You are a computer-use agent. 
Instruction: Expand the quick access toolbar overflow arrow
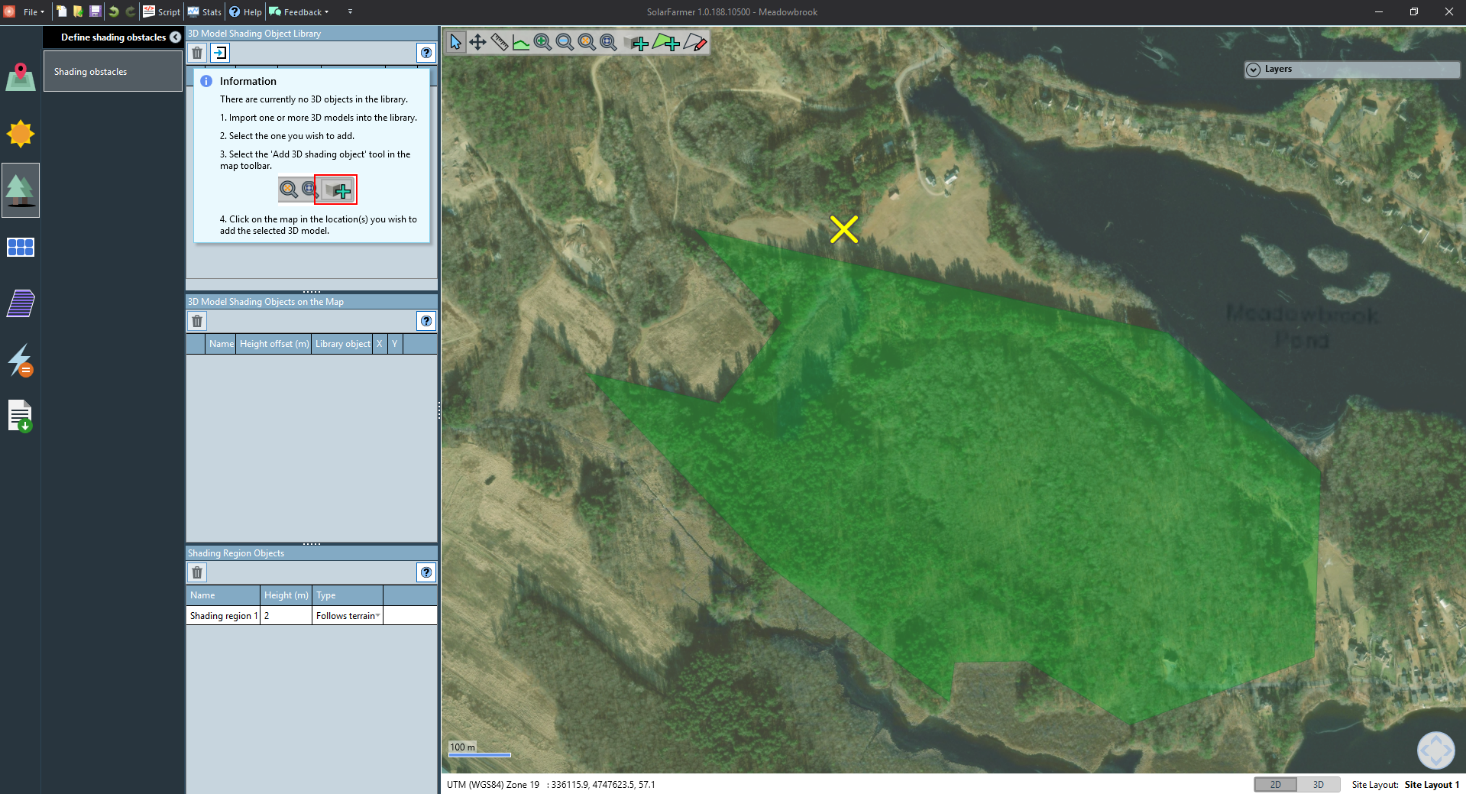(350, 12)
